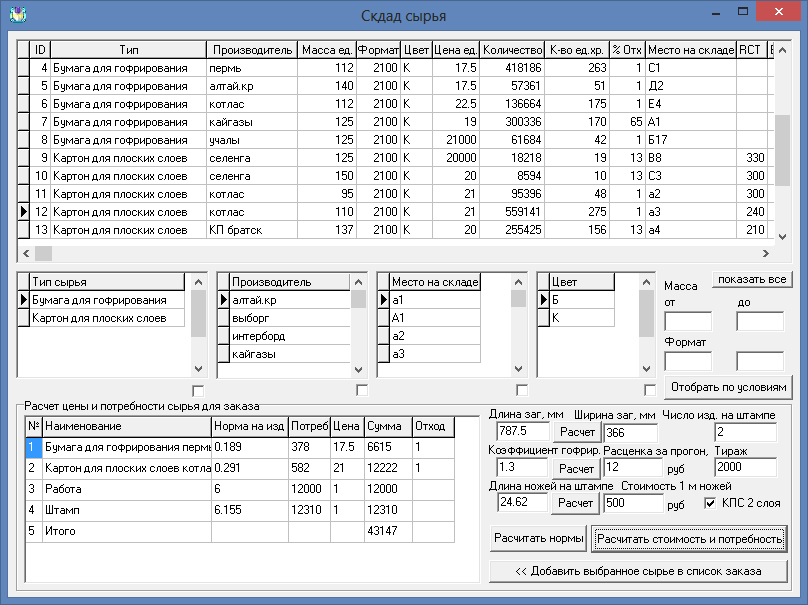Select кайгазы in Производитель filter list

tap(290, 354)
